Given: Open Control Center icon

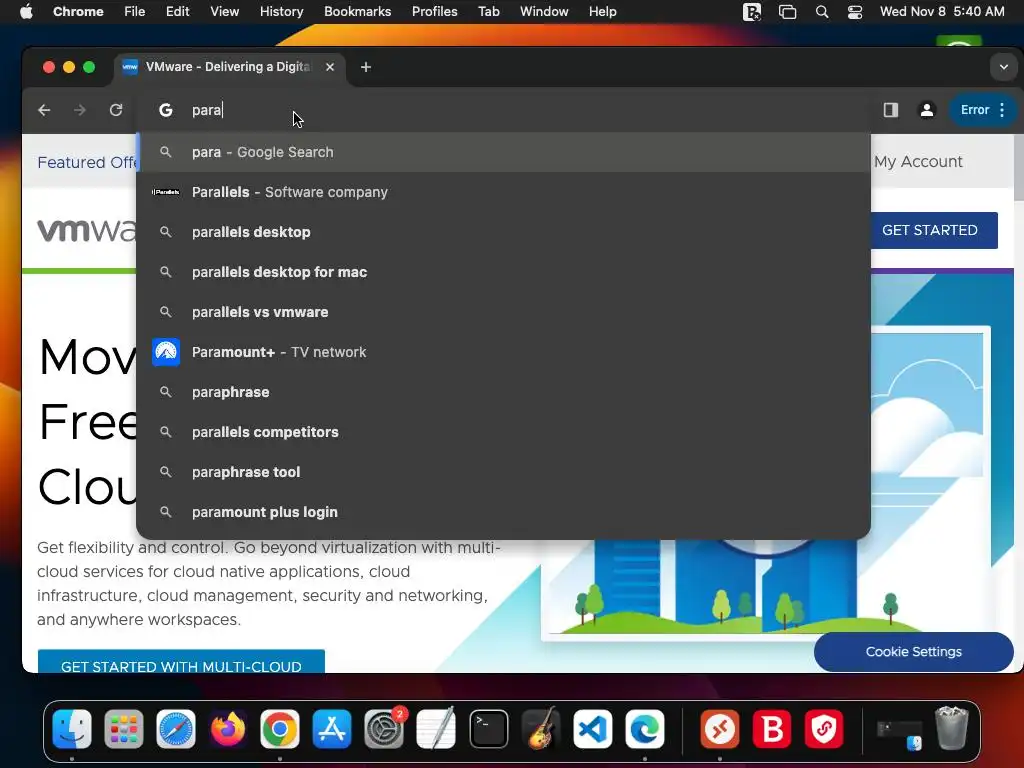Looking at the screenshot, I should [x=855, y=12].
